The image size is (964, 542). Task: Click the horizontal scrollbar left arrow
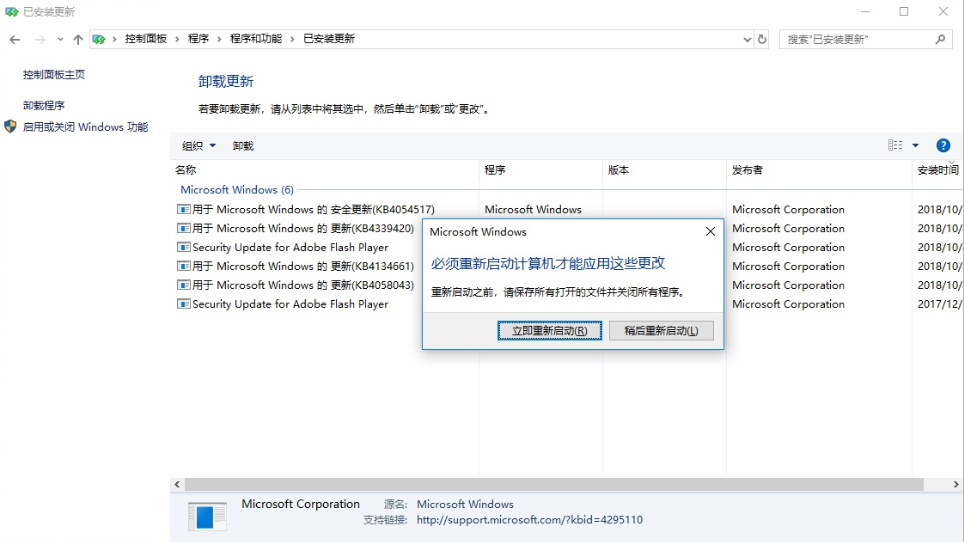tap(177, 484)
